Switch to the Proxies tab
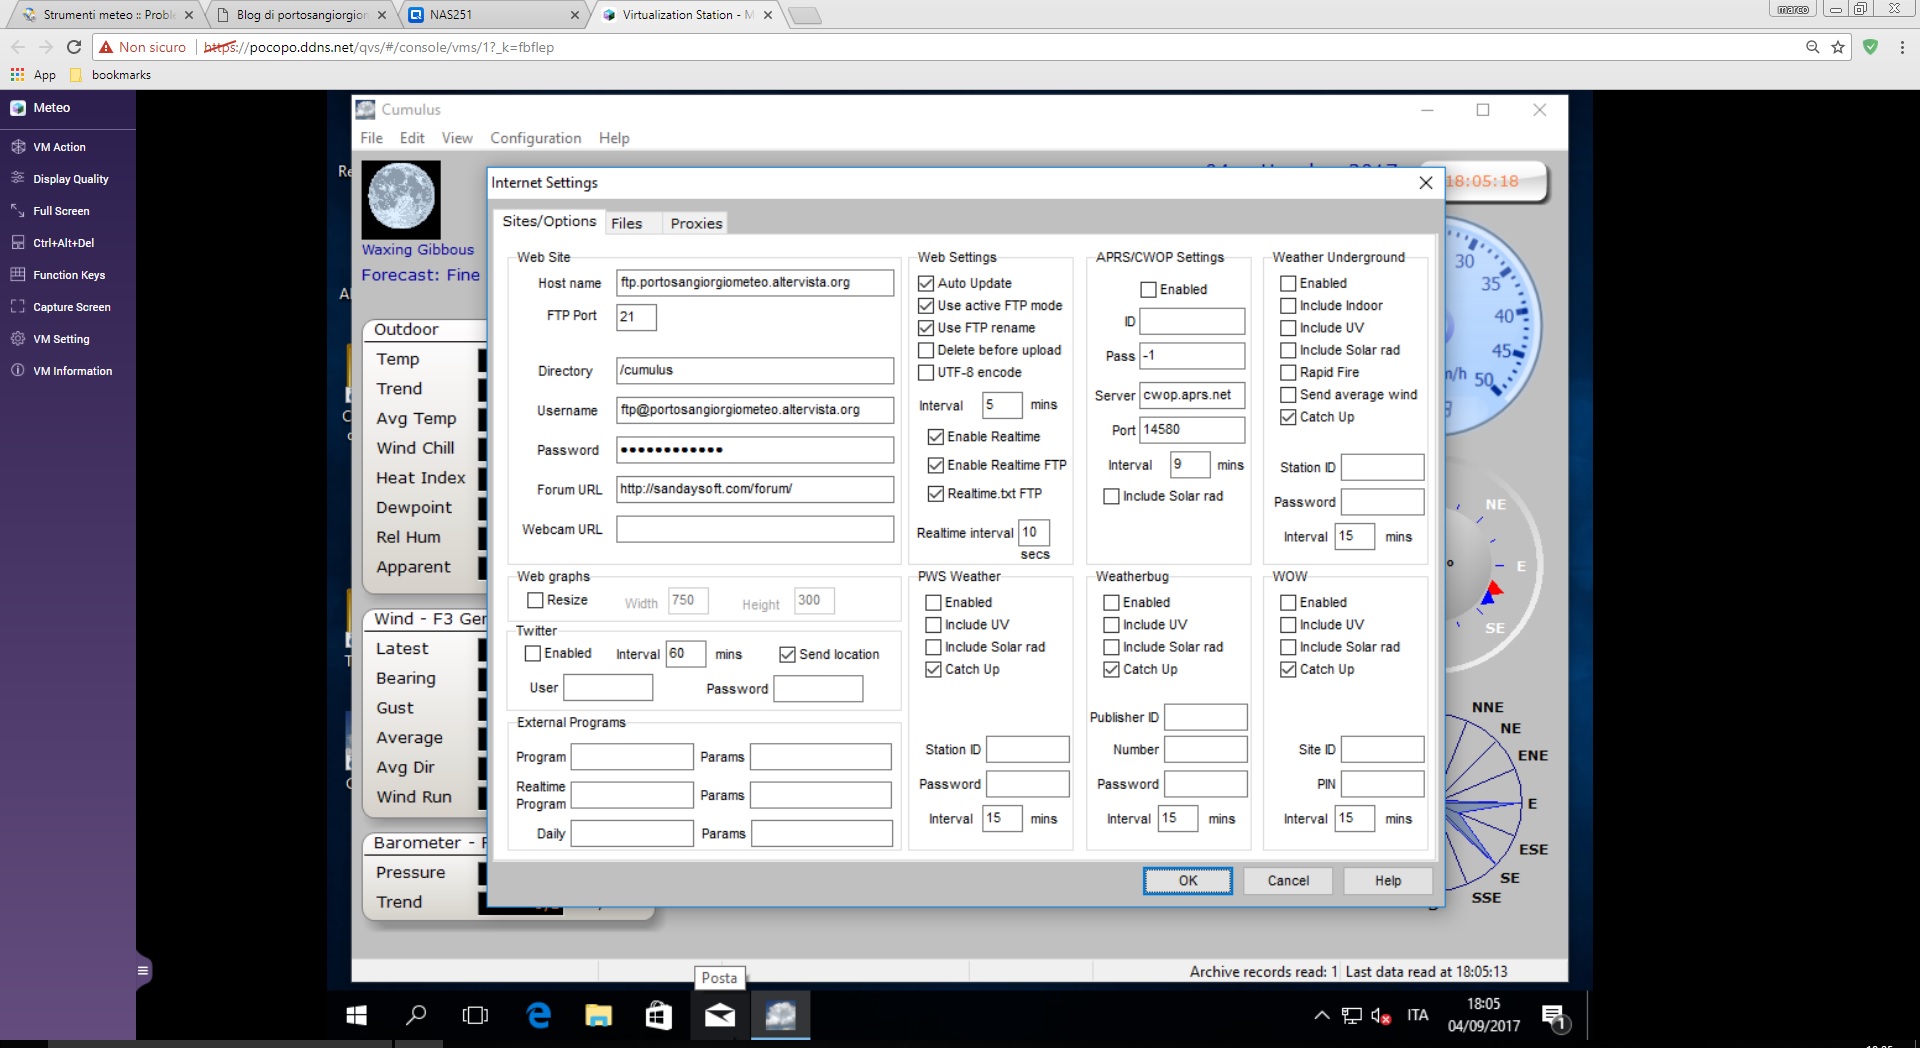 [696, 223]
